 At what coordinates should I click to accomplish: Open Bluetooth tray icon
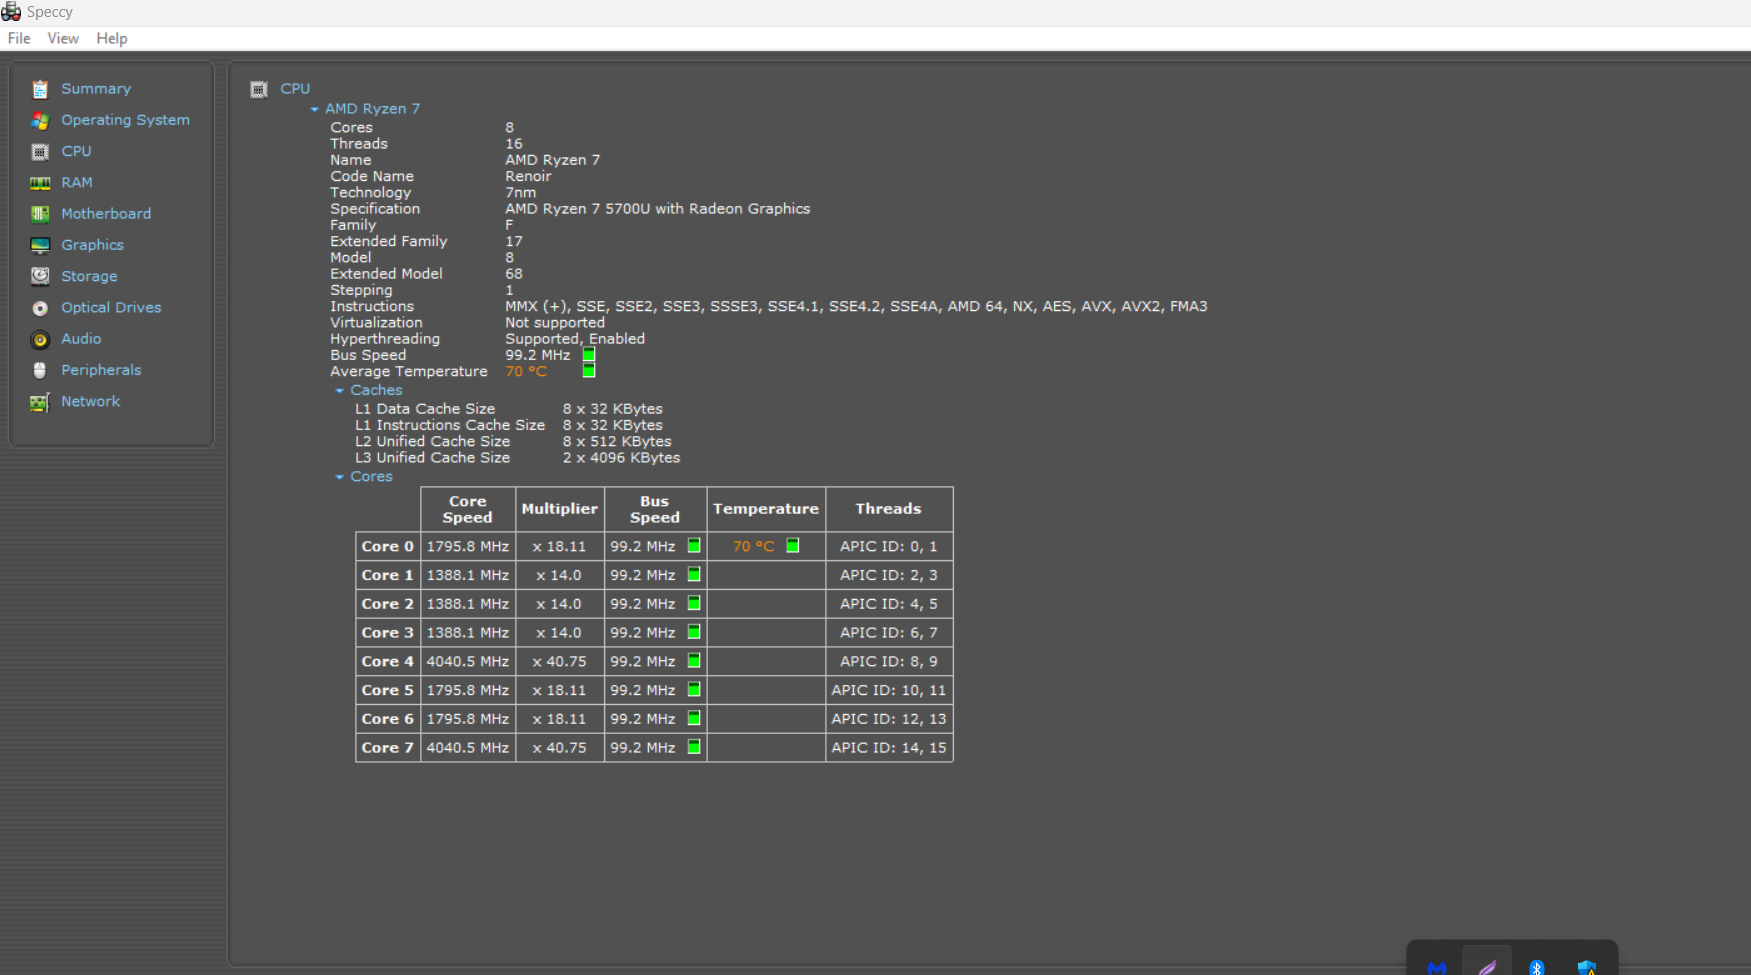pyautogui.click(x=1537, y=967)
